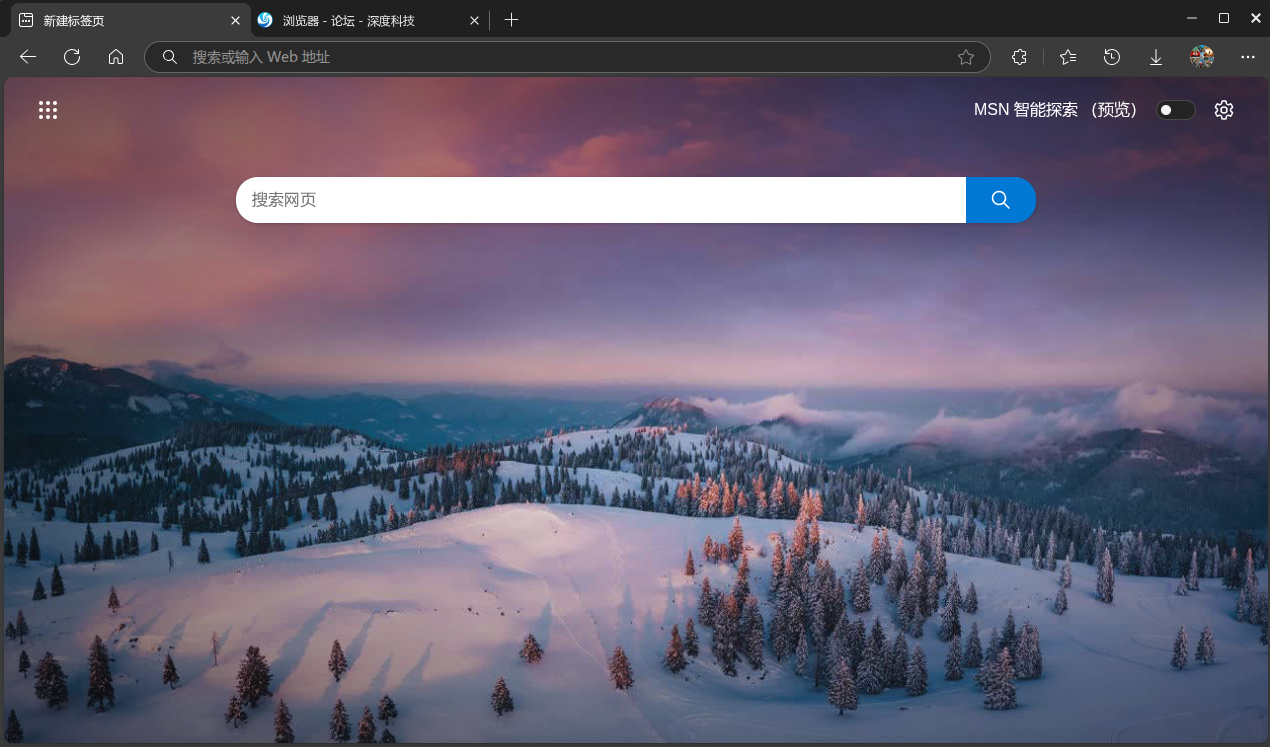This screenshot has height=747, width=1270.
Task: Reload the page with refresh icon
Action: (x=72, y=57)
